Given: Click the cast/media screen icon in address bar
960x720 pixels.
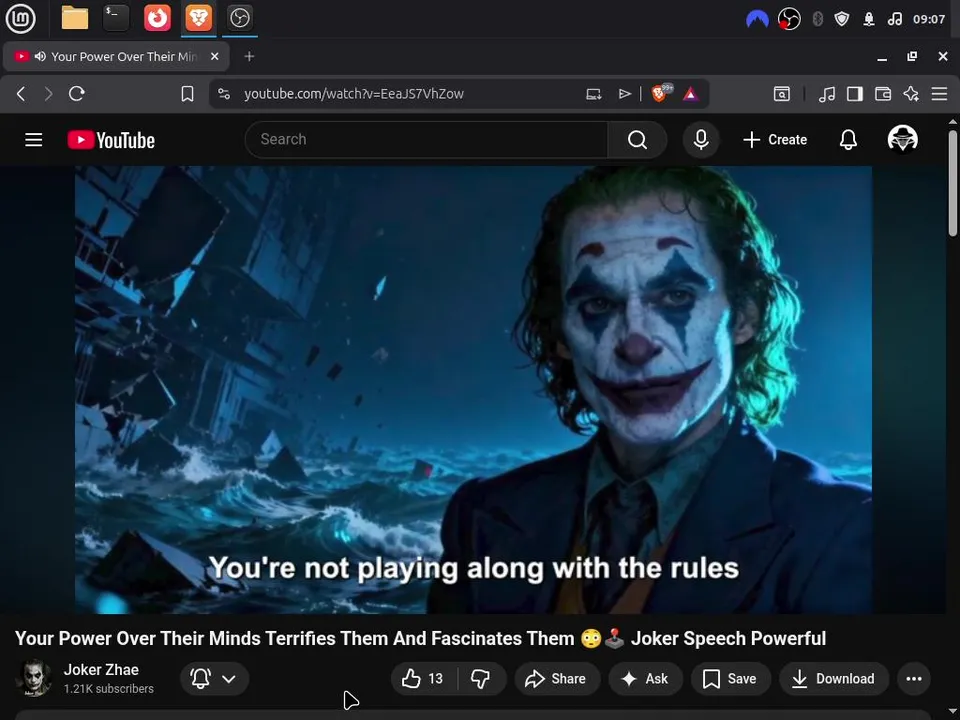Looking at the screenshot, I should [593, 94].
